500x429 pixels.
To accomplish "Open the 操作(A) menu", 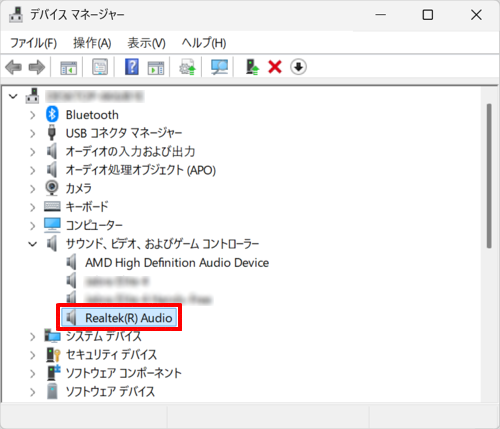I will (92, 43).
